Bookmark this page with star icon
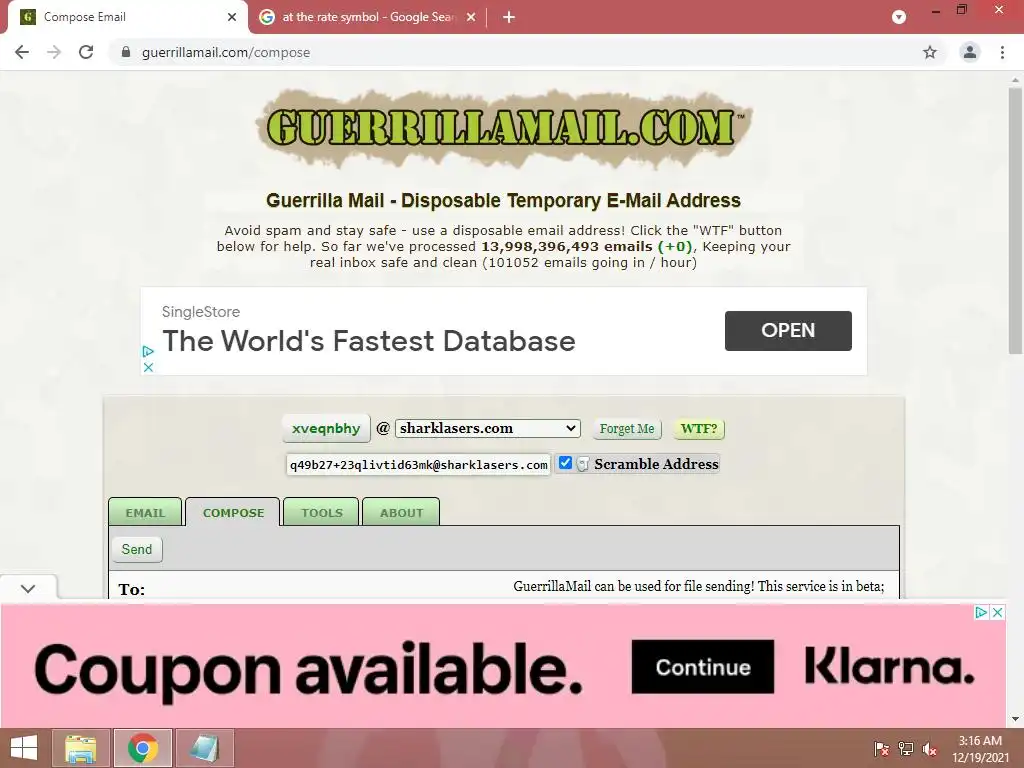The image size is (1024, 768). (930, 52)
